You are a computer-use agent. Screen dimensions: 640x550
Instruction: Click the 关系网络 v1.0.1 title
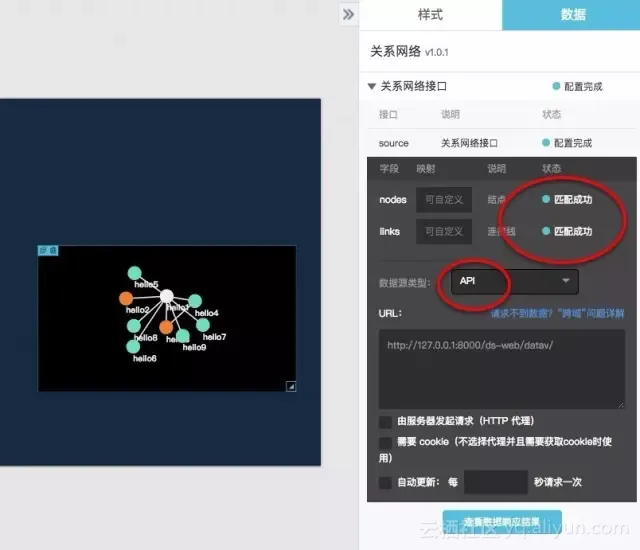click(x=409, y=52)
